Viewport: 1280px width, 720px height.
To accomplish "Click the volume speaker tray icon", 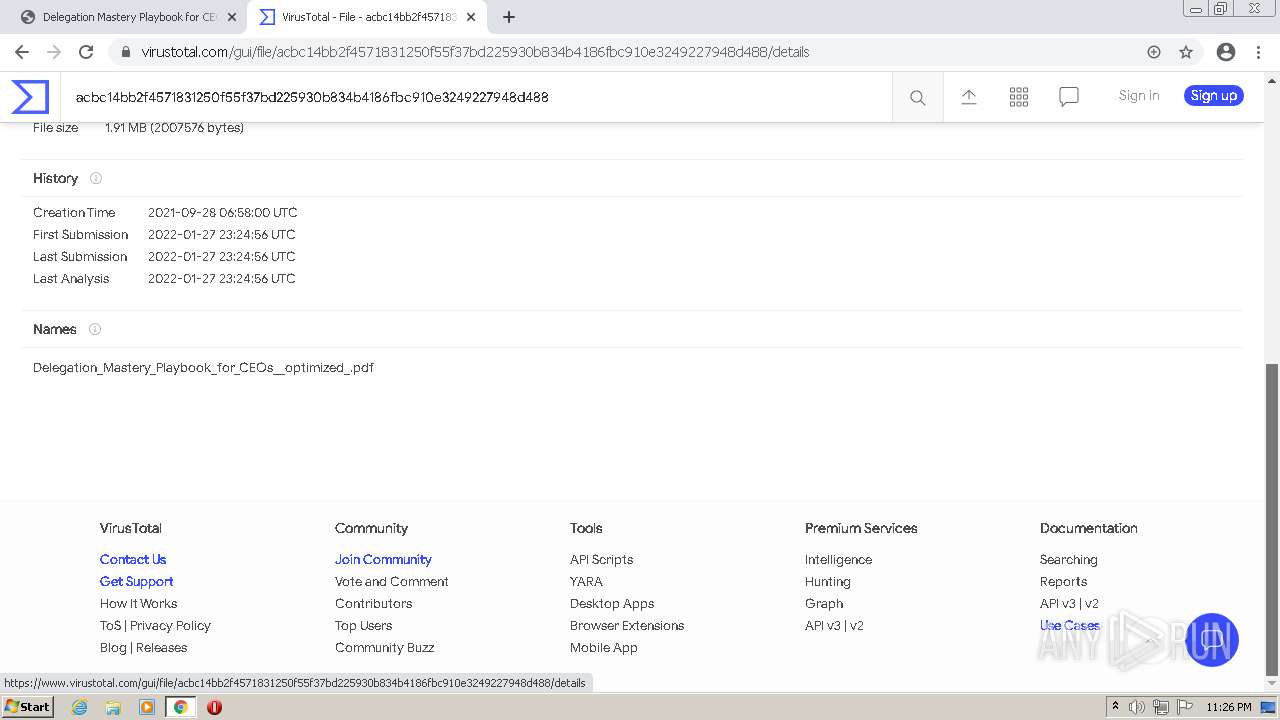I will [x=1137, y=707].
